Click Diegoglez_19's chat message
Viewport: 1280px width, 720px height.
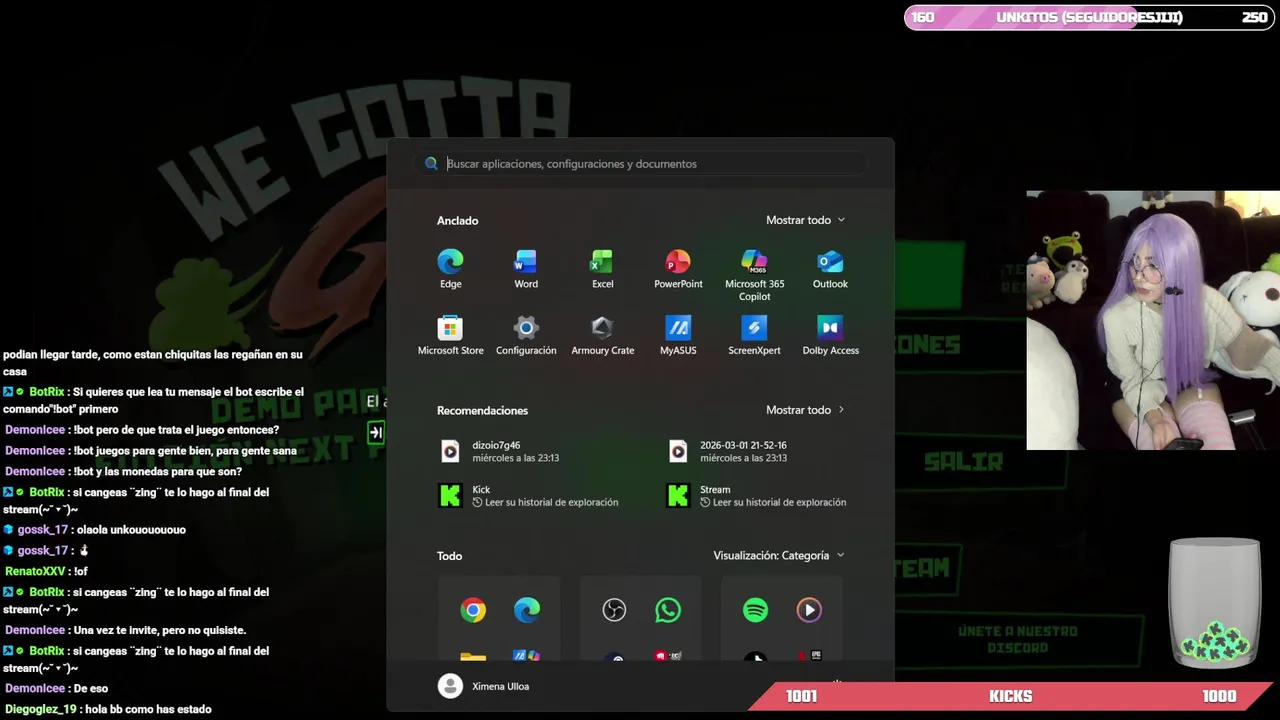[x=149, y=709]
